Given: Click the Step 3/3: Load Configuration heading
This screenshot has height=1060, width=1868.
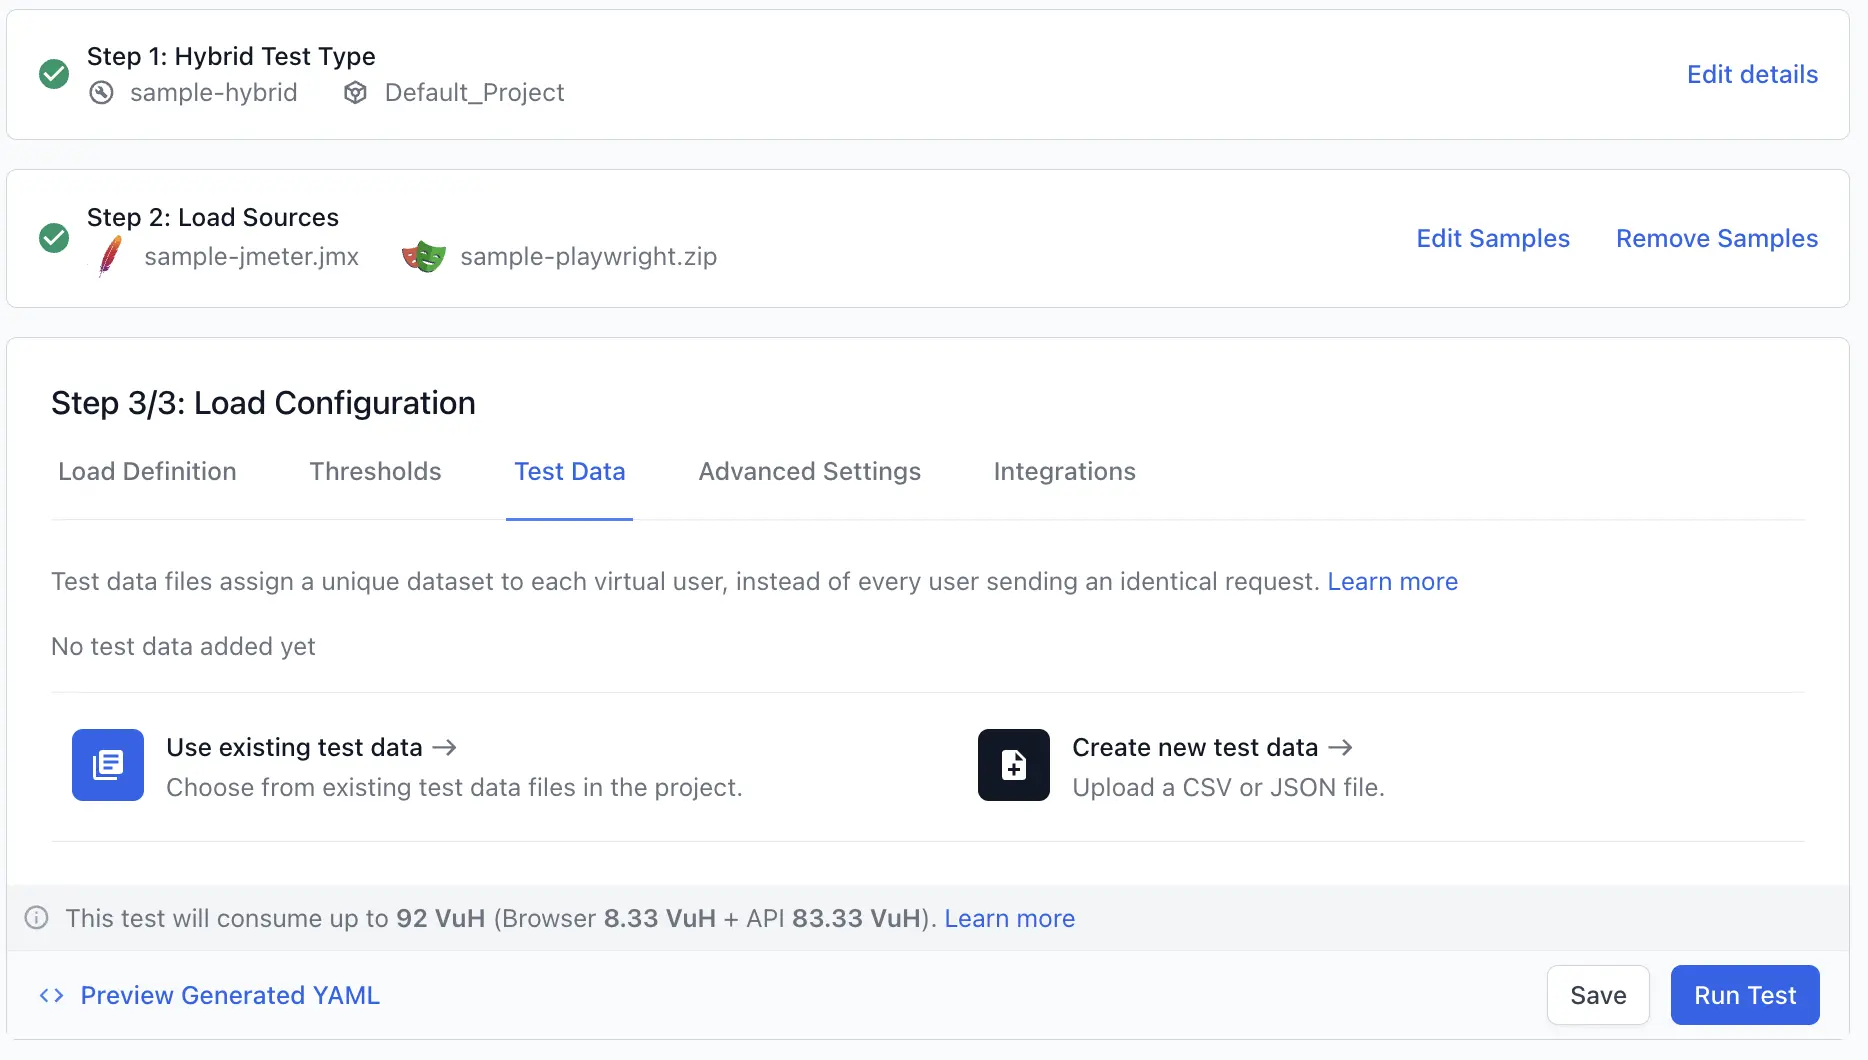Looking at the screenshot, I should pos(263,403).
